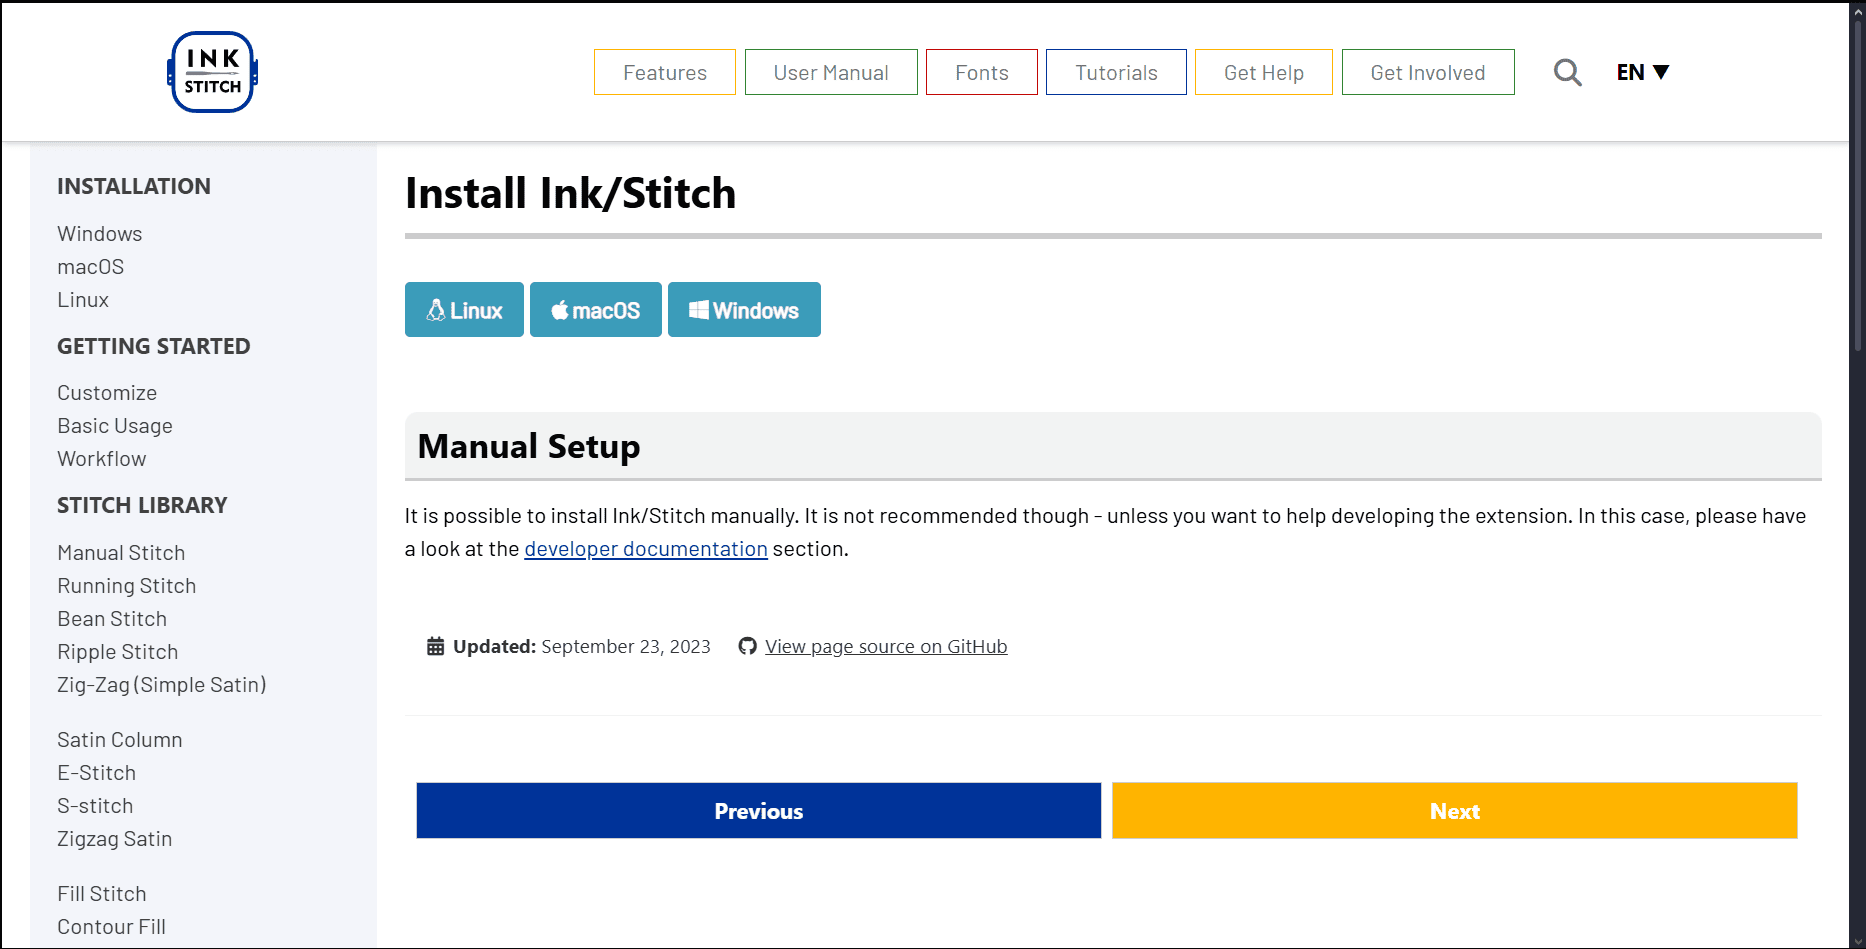Click the Install Ink/Stitch title
Viewport: 1866px width, 949px height.
pyautogui.click(x=570, y=193)
